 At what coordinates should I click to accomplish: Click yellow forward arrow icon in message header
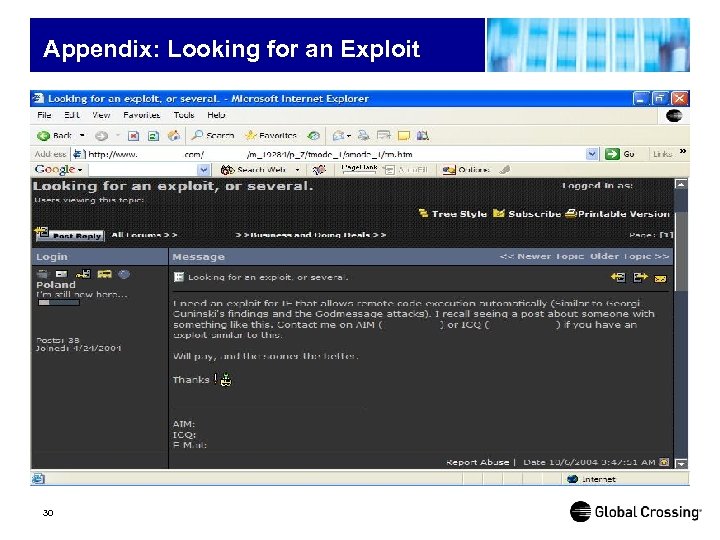[640, 277]
